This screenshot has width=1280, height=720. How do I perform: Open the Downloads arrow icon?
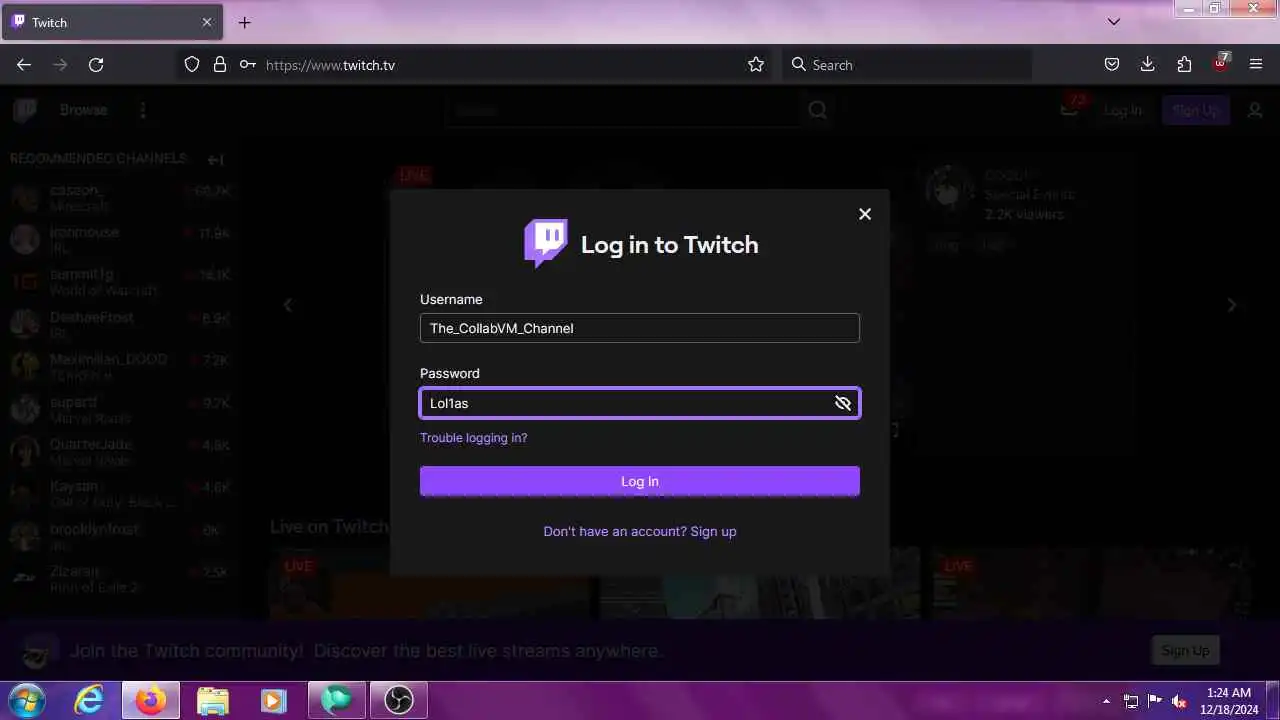[1148, 64]
